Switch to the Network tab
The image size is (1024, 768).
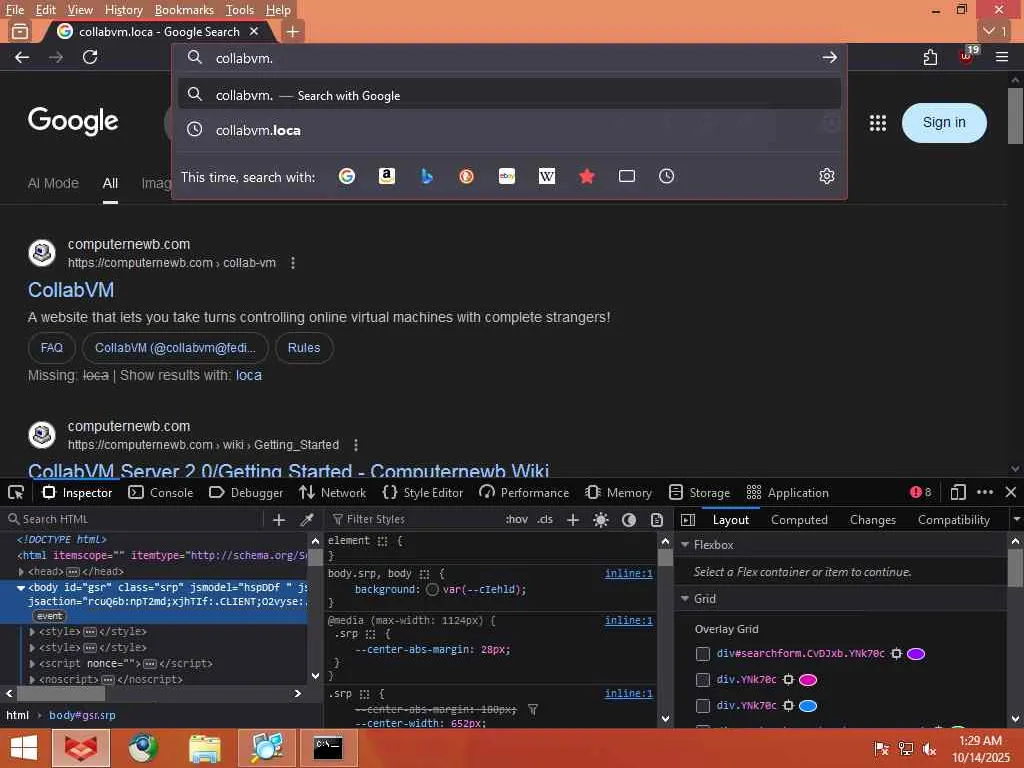click(332, 492)
